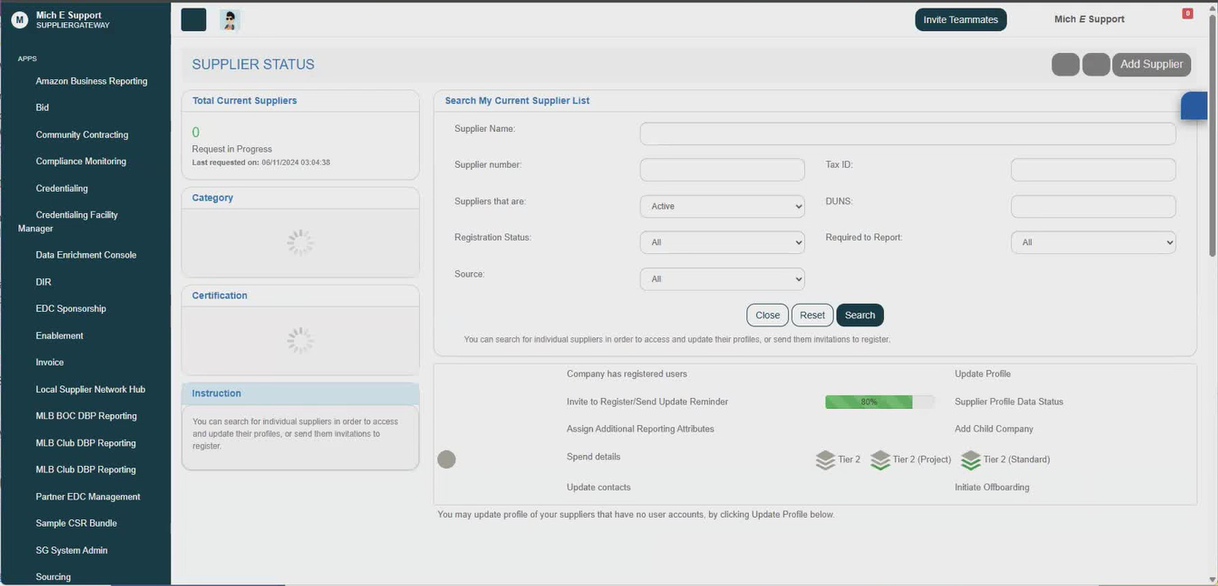
Task: Open the user avatar icon in top toolbar
Action: click(x=229, y=19)
